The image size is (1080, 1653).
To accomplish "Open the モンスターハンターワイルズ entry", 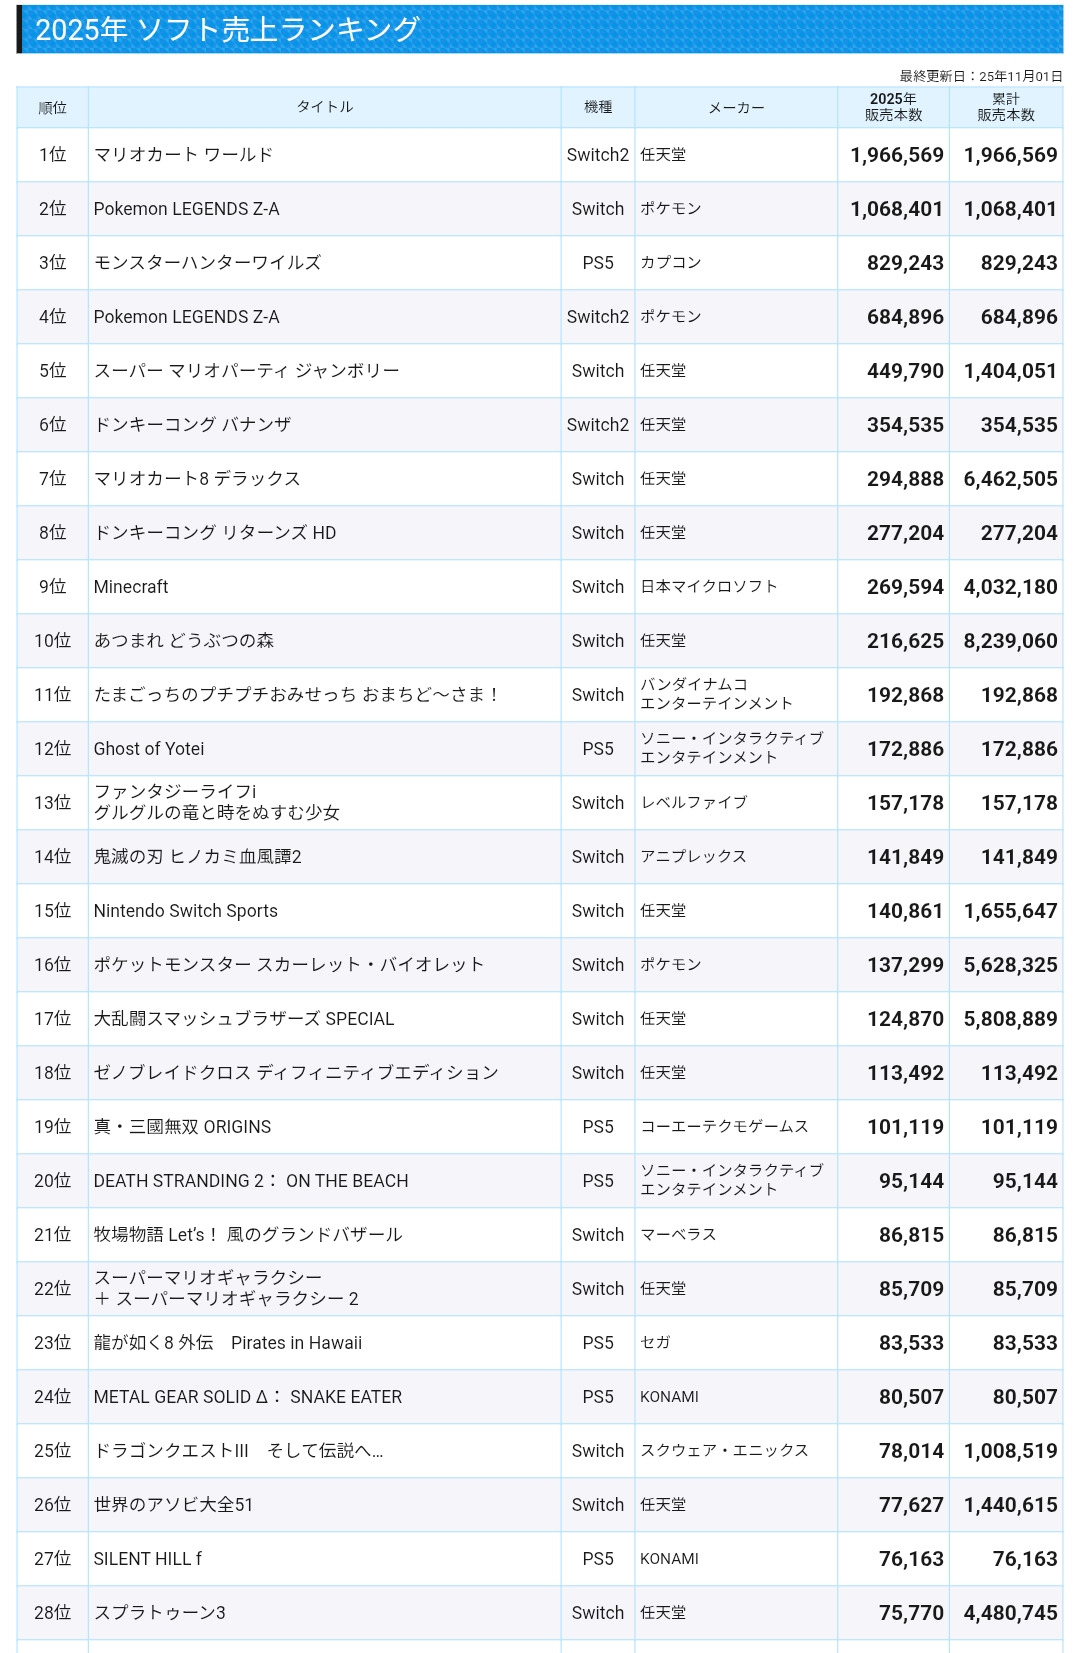I will pos(207,263).
